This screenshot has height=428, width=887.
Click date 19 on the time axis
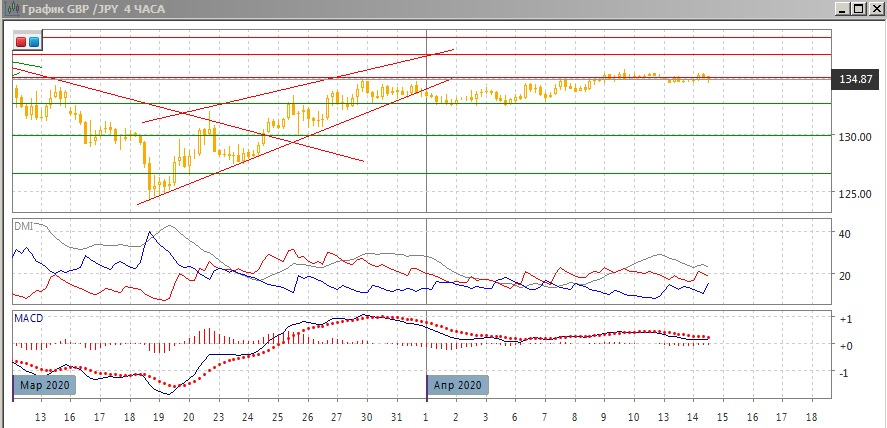(158, 415)
